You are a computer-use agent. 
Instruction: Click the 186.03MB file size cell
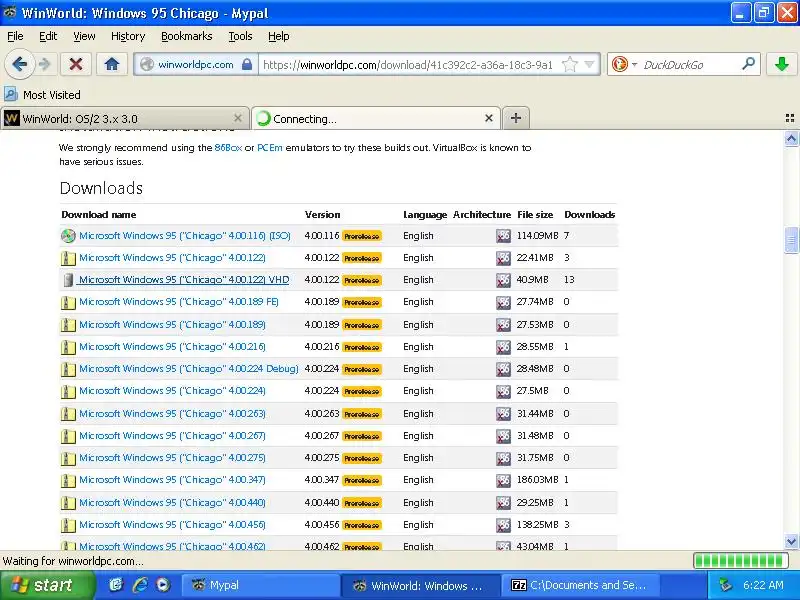coord(537,480)
